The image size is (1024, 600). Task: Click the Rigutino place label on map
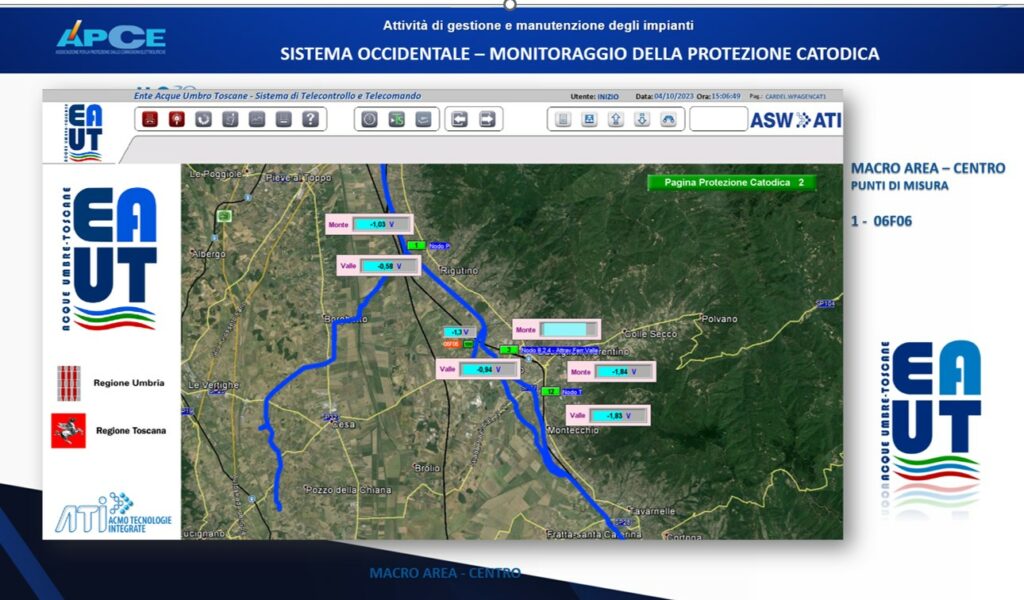click(x=459, y=270)
